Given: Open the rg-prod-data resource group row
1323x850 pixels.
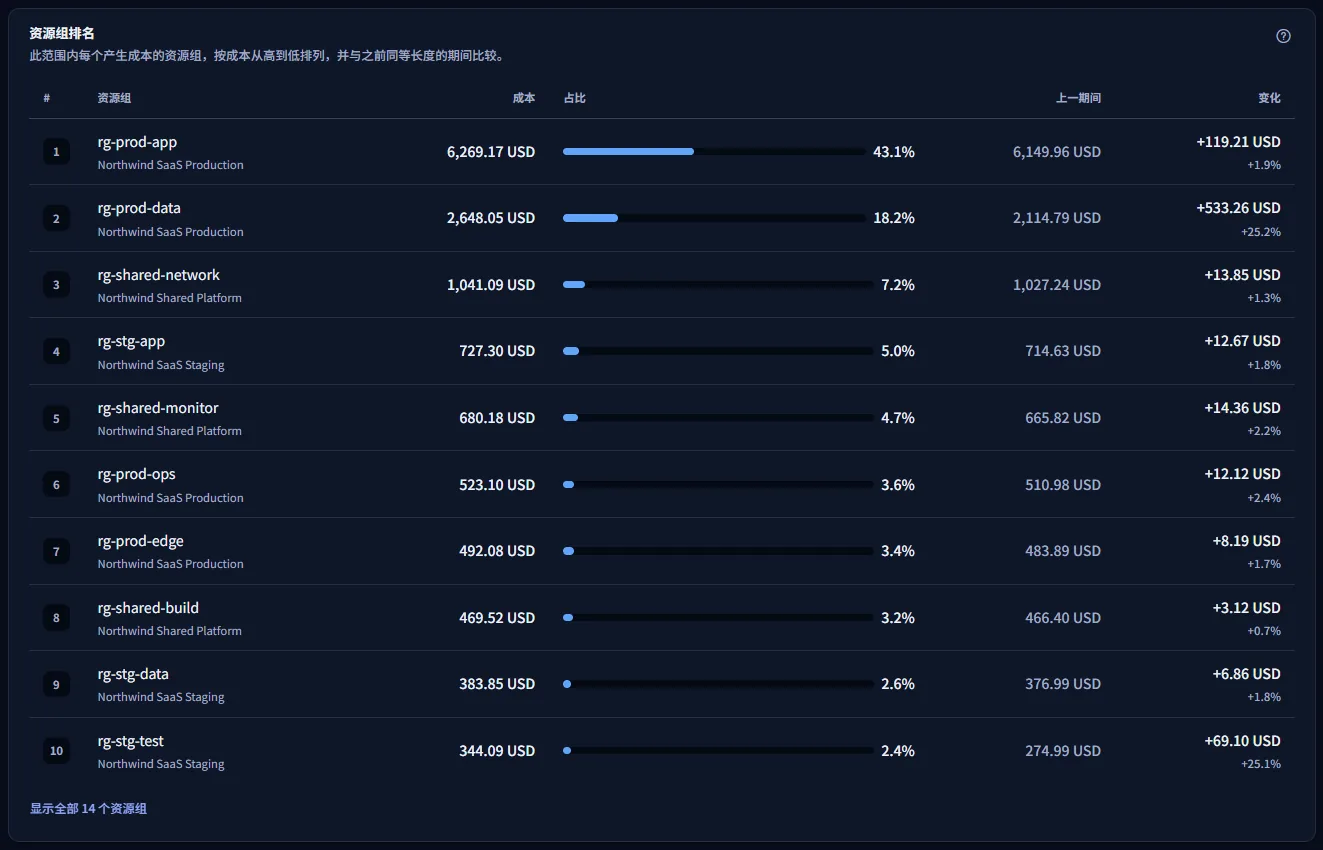Looking at the screenshot, I should [661, 218].
